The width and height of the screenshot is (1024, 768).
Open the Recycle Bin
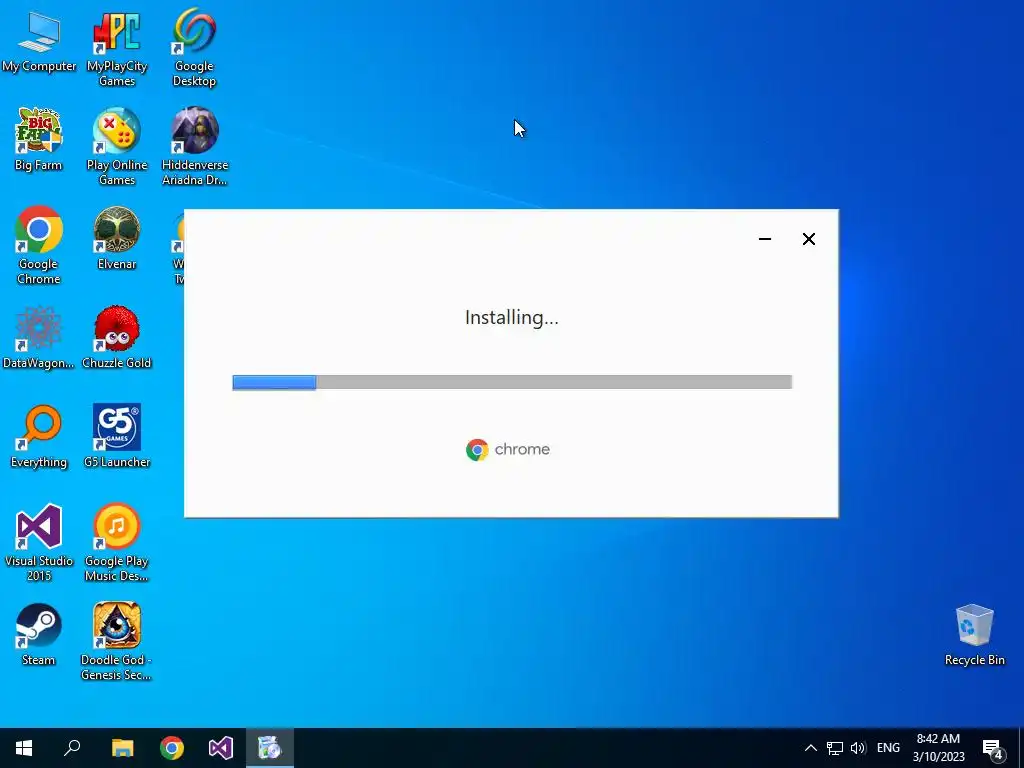click(974, 635)
